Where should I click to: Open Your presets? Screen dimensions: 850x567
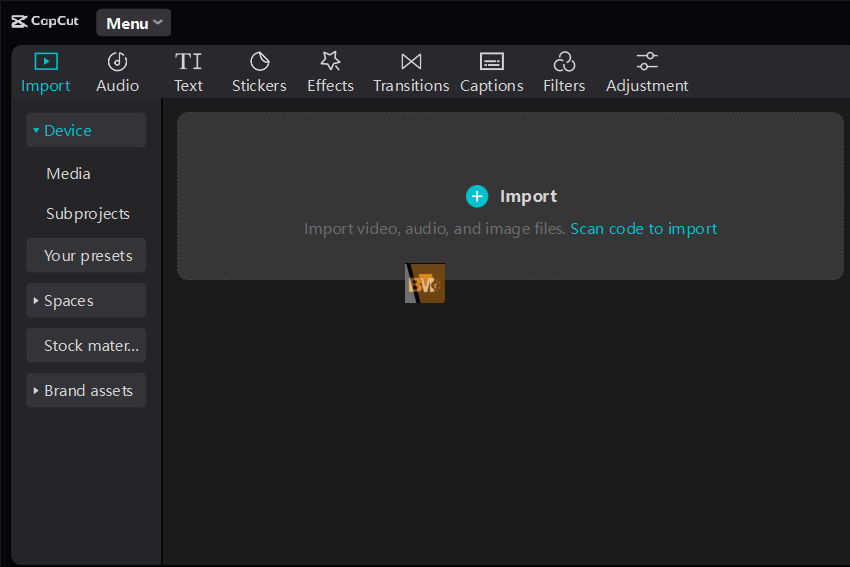(87, 256)
